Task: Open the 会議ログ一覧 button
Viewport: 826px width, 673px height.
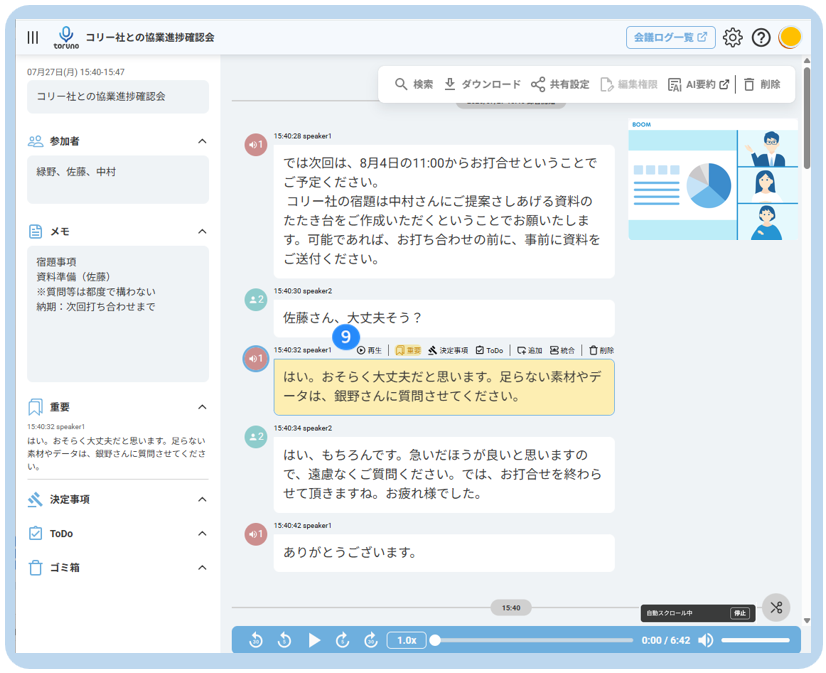Action: pos(670,37)
